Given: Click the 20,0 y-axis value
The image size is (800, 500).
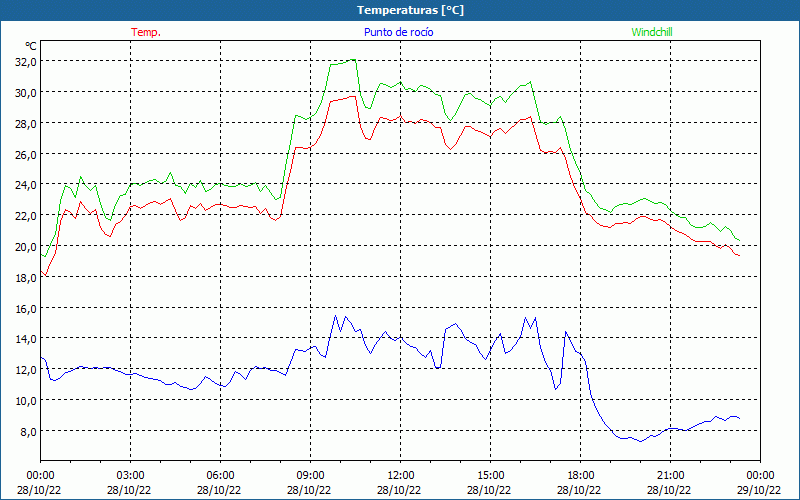Looking at the screenshot, I should coord(26,246).
